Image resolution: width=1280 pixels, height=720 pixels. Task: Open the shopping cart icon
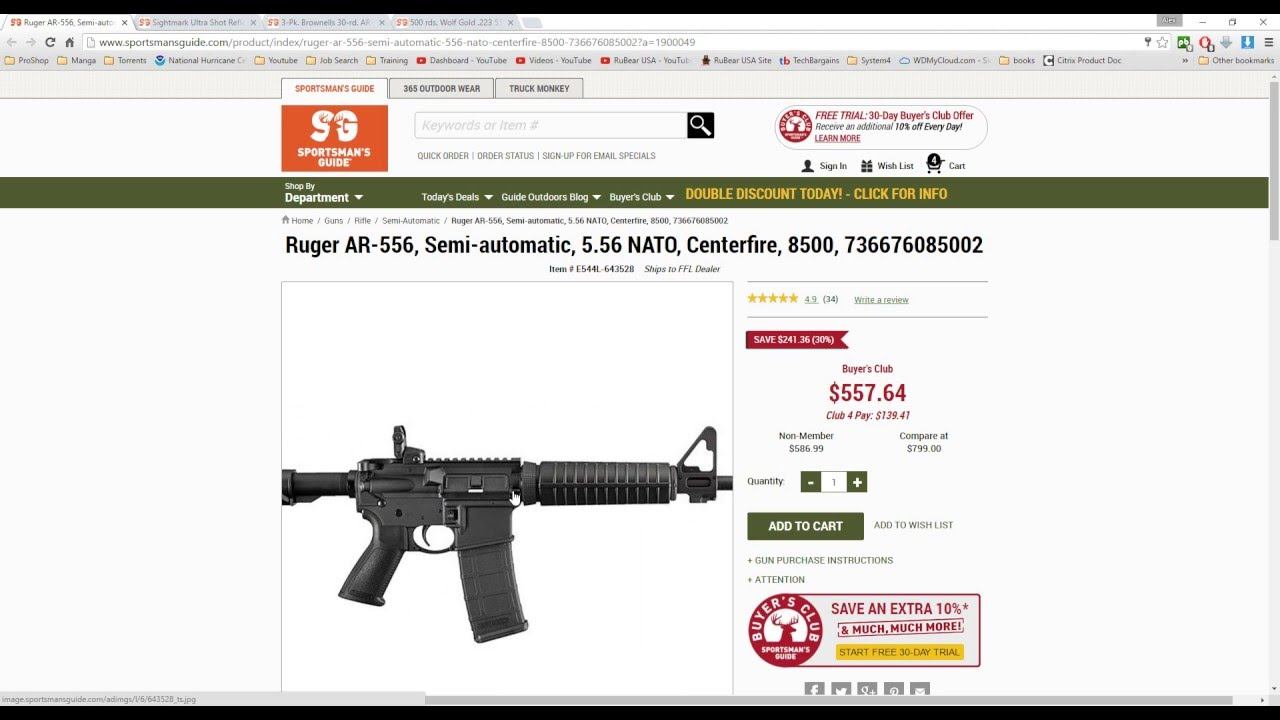click(934, 163)
